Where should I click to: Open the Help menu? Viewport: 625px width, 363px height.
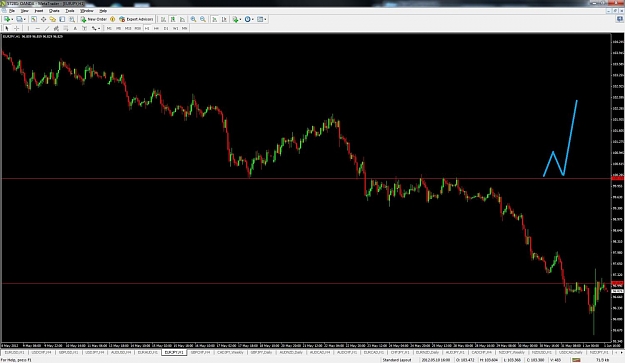(x=103, y=11)
